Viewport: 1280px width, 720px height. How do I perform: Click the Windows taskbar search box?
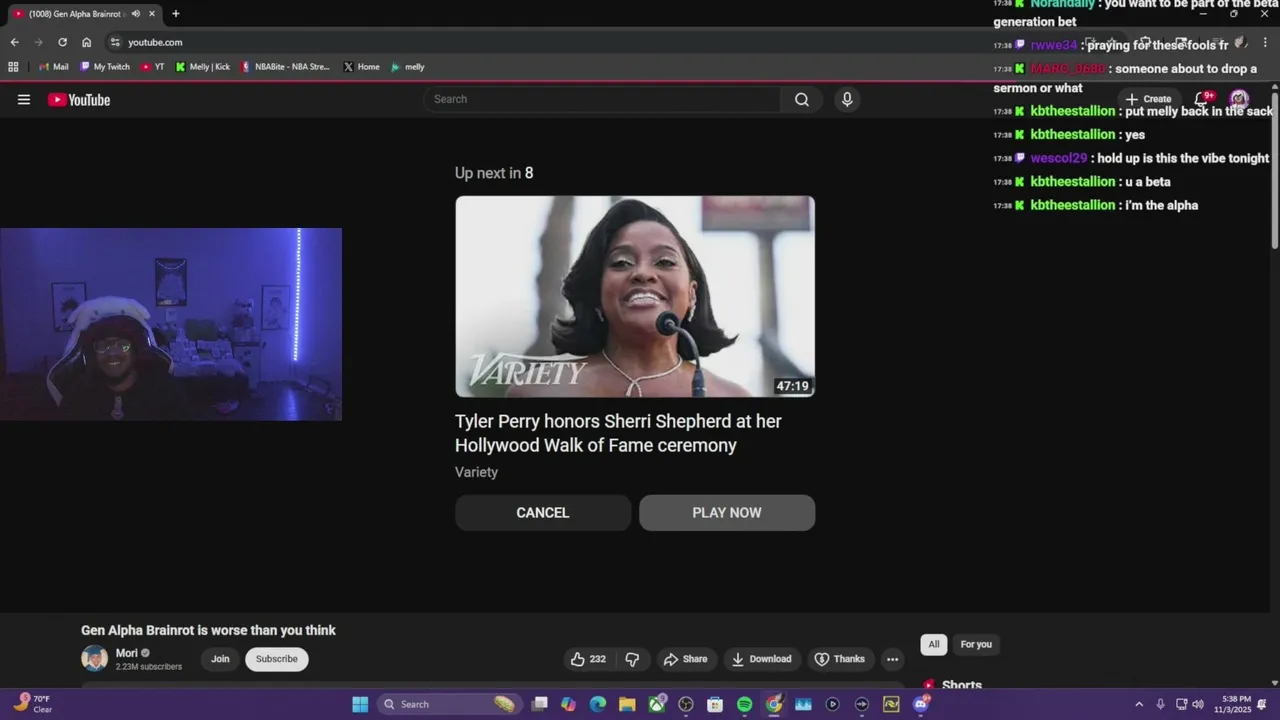click(x=448, y=704)
